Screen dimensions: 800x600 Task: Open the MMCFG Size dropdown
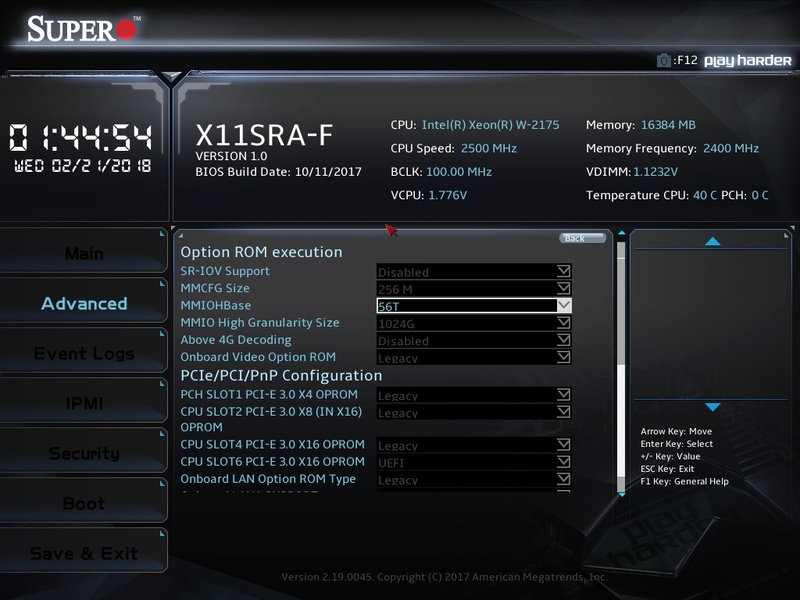[474, 289]
